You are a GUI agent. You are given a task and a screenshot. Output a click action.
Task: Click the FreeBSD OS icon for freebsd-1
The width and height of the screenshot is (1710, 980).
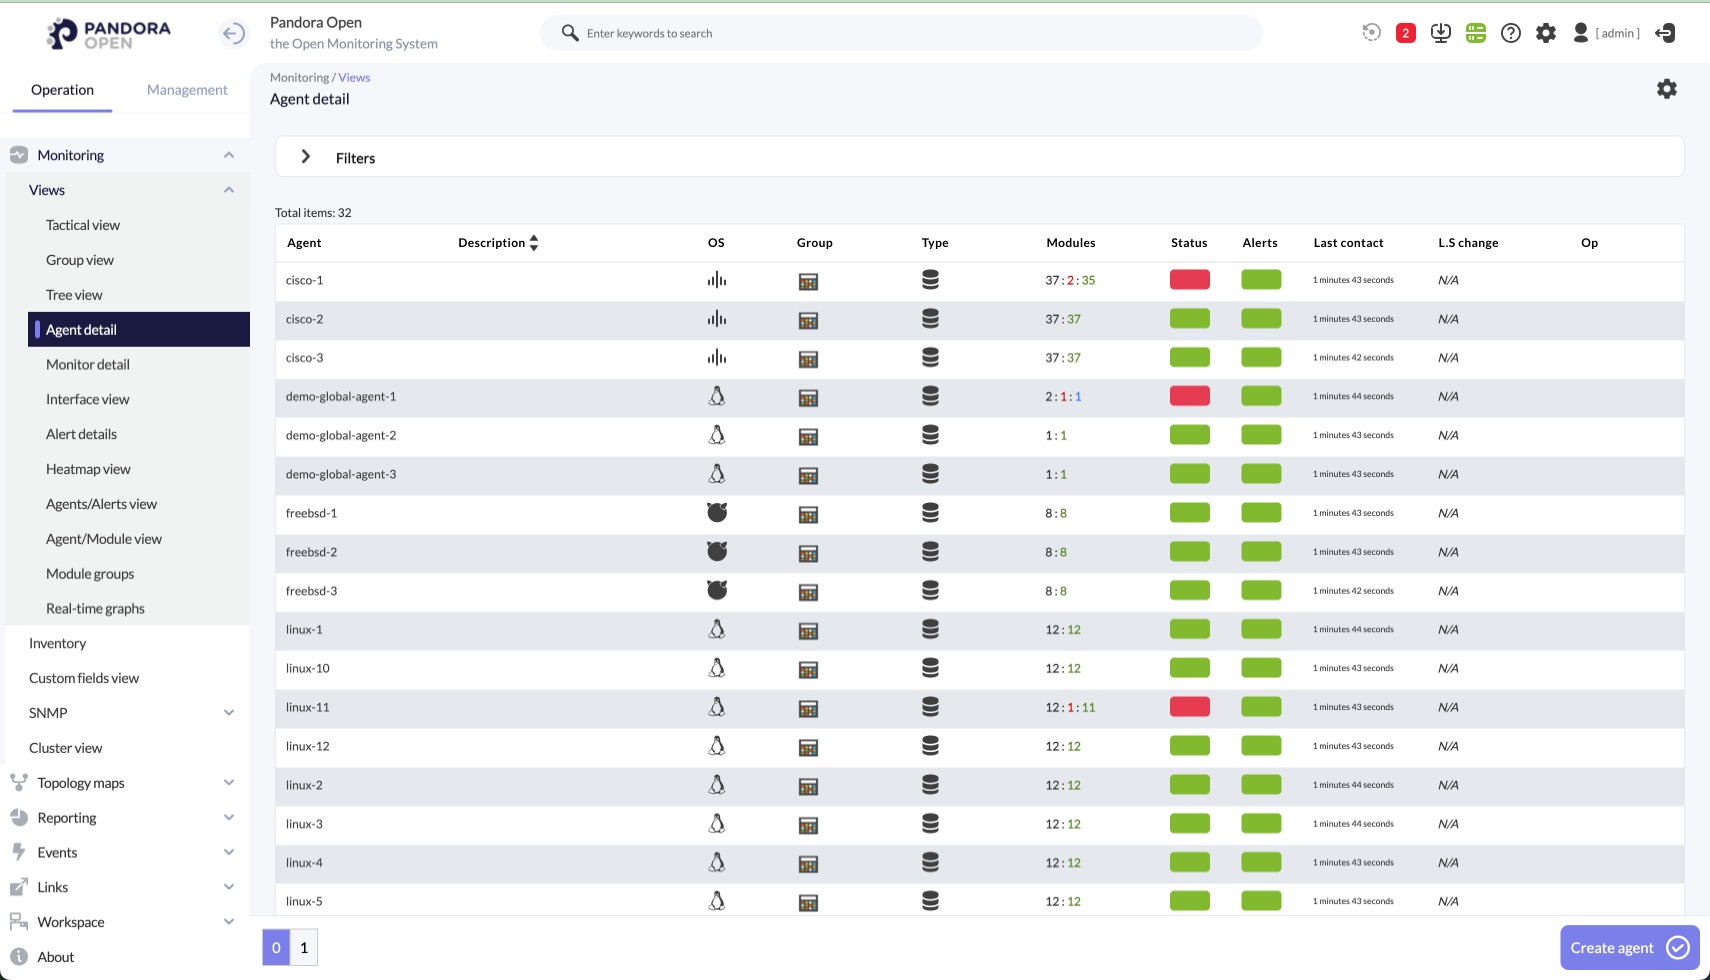(716, 513)
